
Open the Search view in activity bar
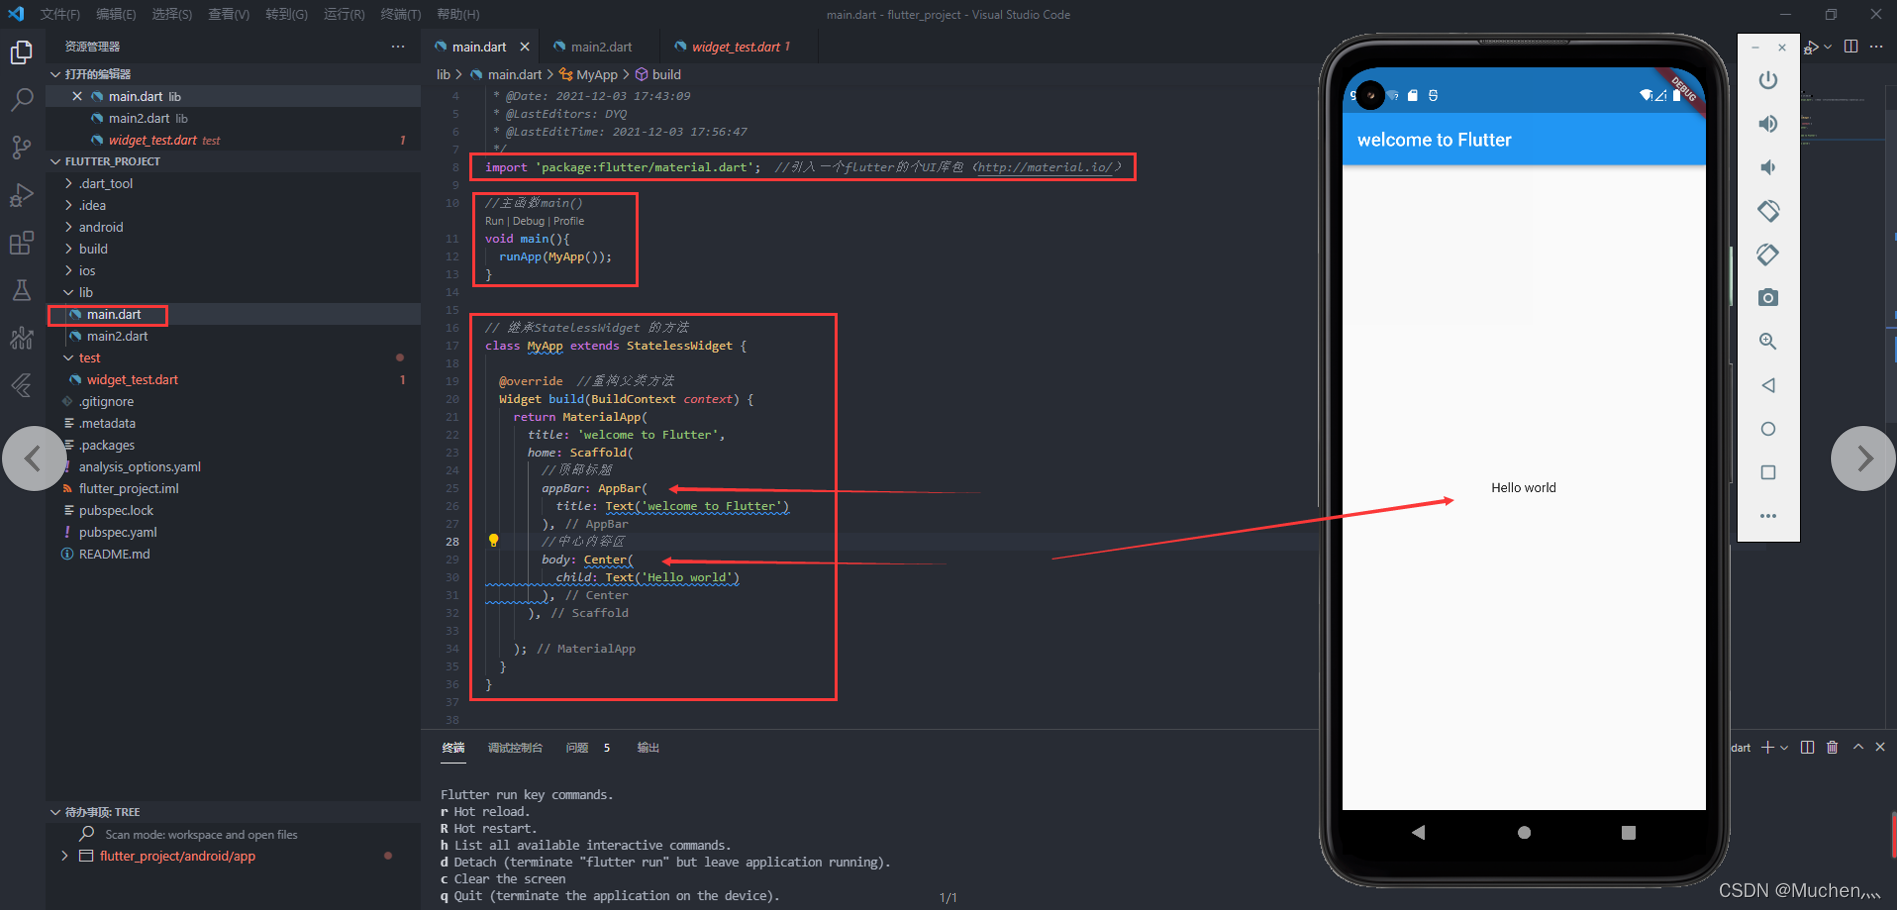coord(21,100)
